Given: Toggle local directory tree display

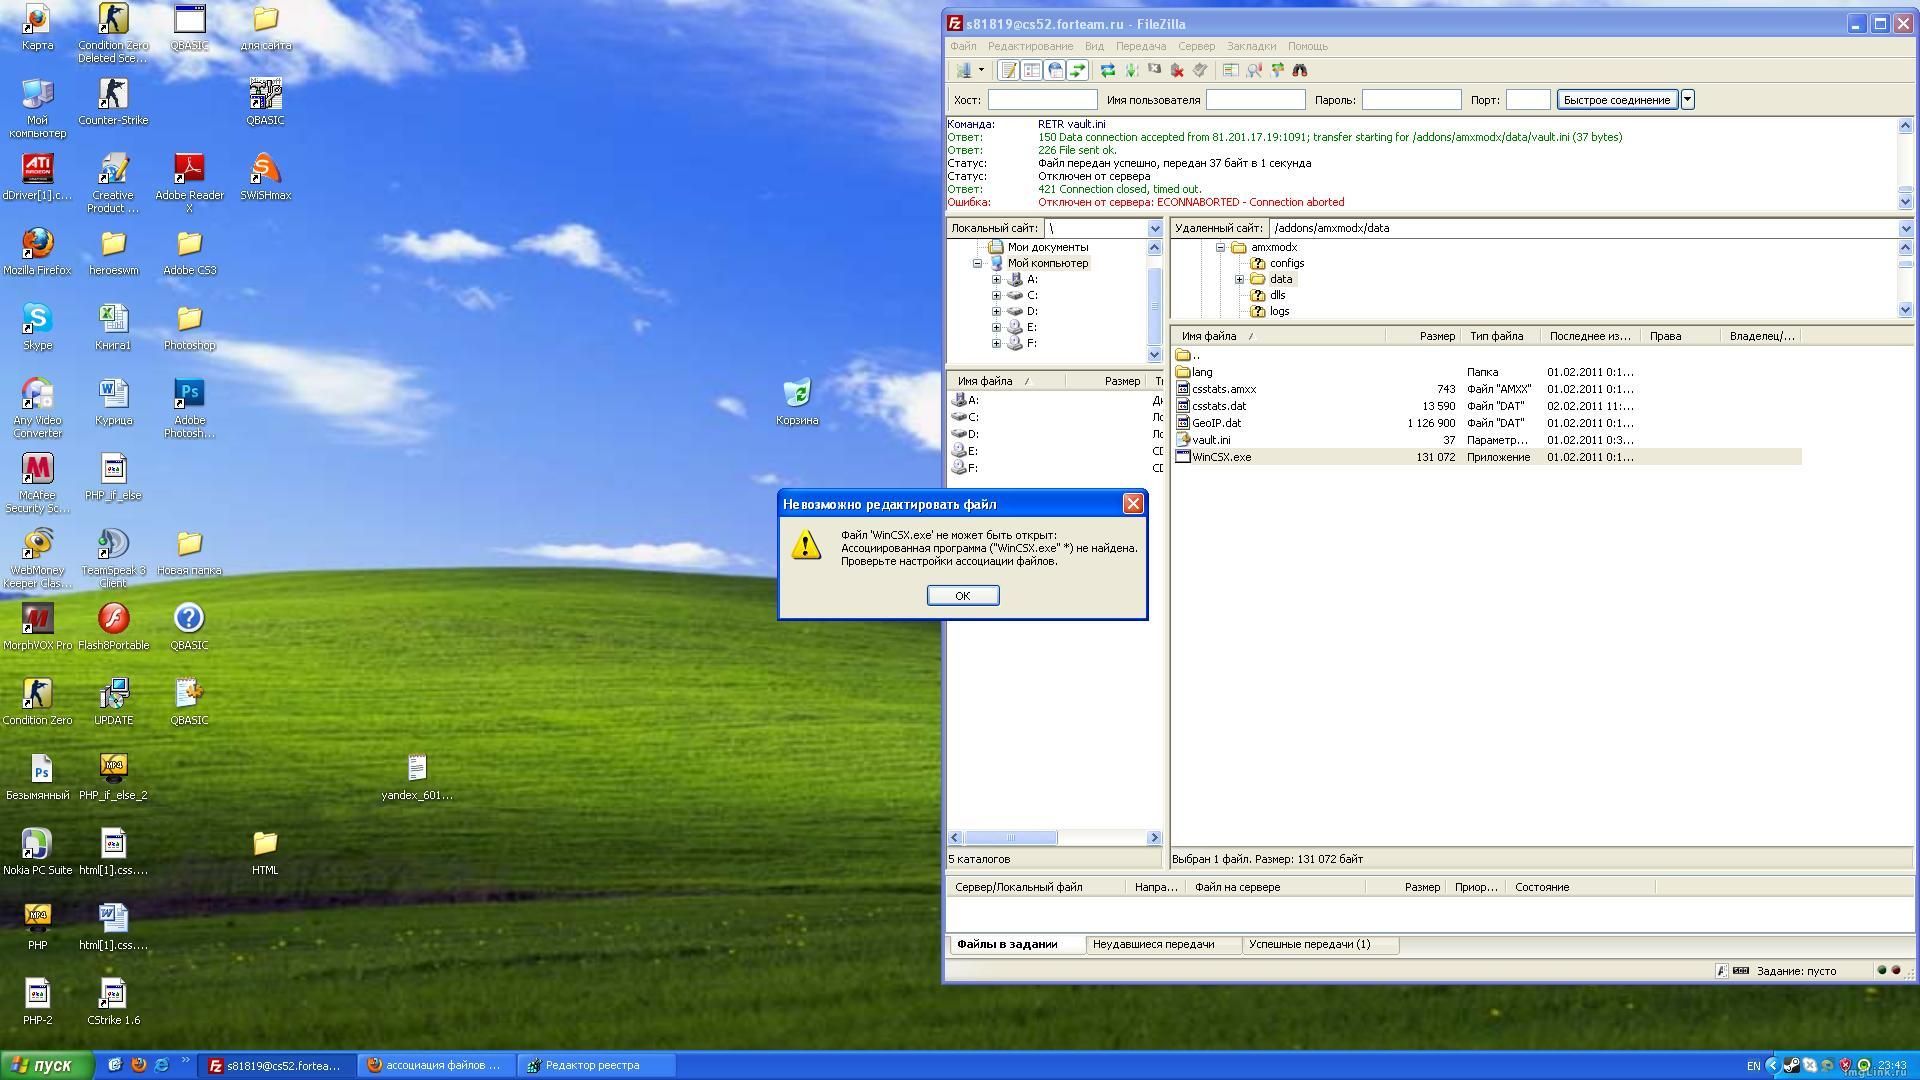Looking at the screenshot, I should (1031, 70).
